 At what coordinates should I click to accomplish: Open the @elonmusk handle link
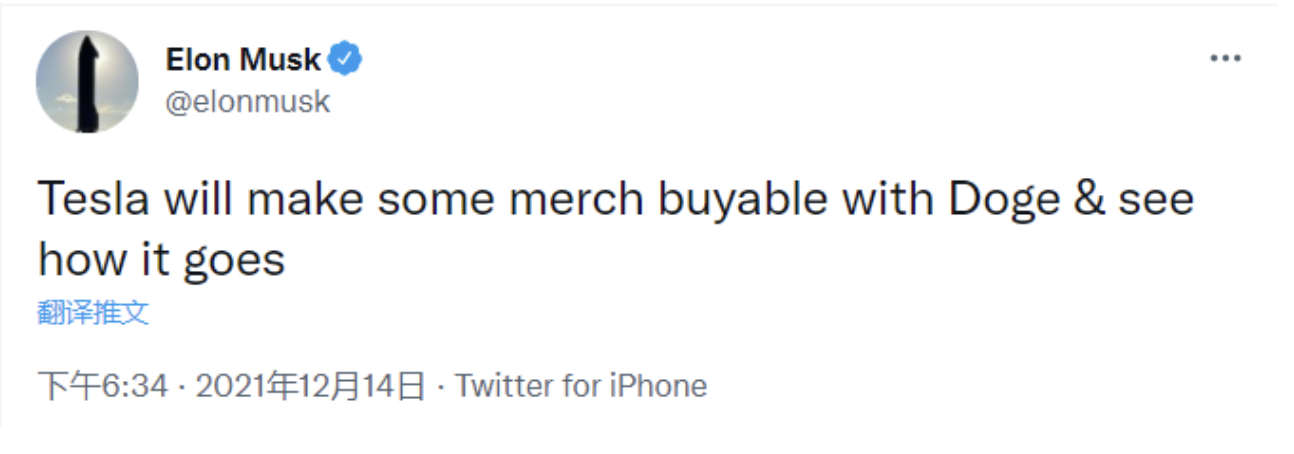[x=247, y=101]
